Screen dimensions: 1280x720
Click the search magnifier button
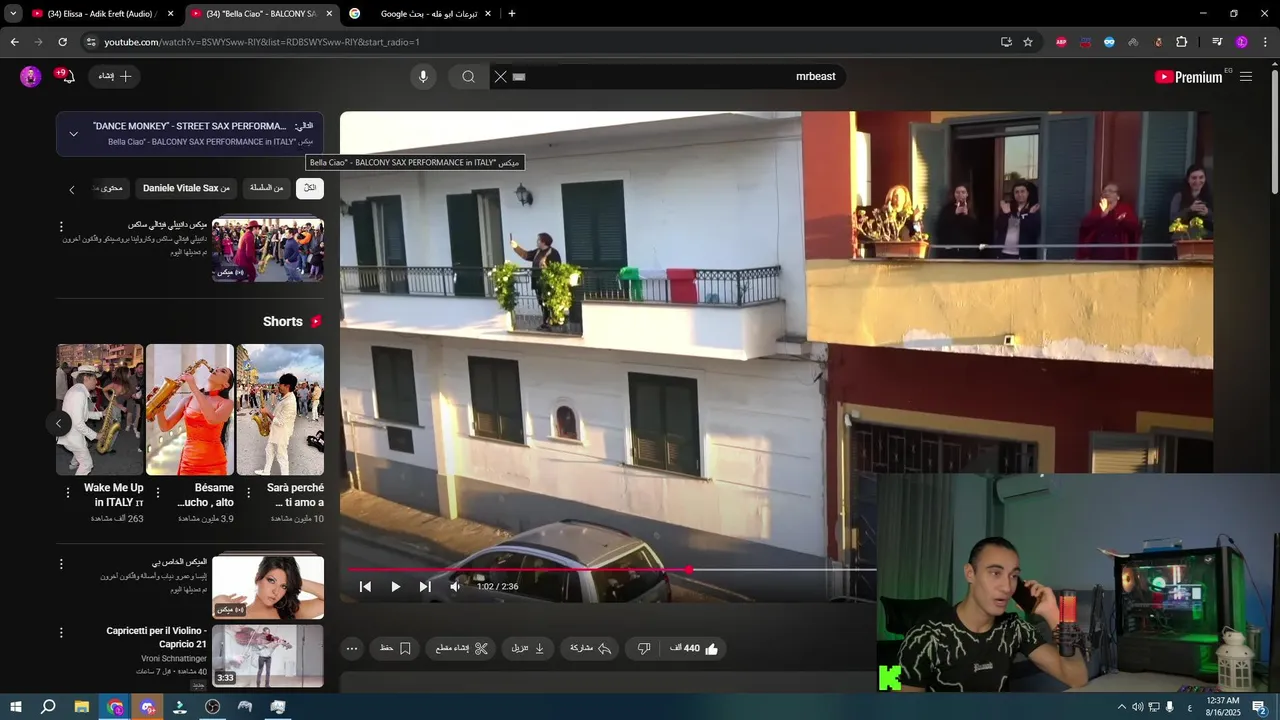click(x=468, y=77)
